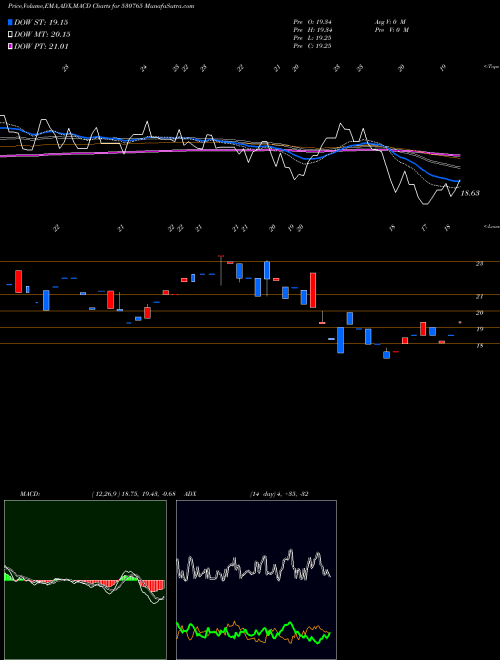Open the green MACD chart panel
Screen dimensions: 500x660
coord(85,580)
